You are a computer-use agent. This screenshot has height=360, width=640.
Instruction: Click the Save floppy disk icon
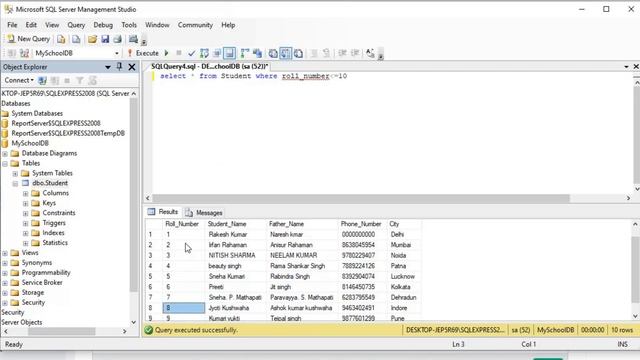(x=105, y=39)
